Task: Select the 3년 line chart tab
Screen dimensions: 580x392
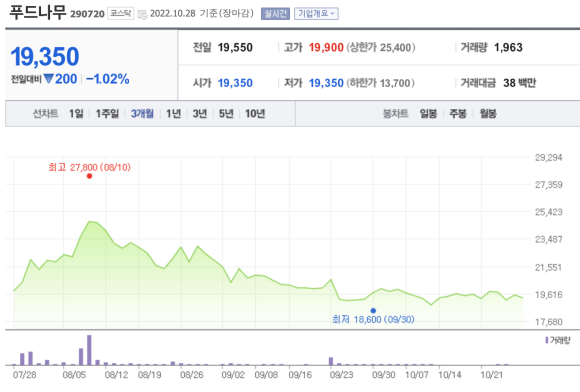Action: pyautogui.click(x=200, y=114)
